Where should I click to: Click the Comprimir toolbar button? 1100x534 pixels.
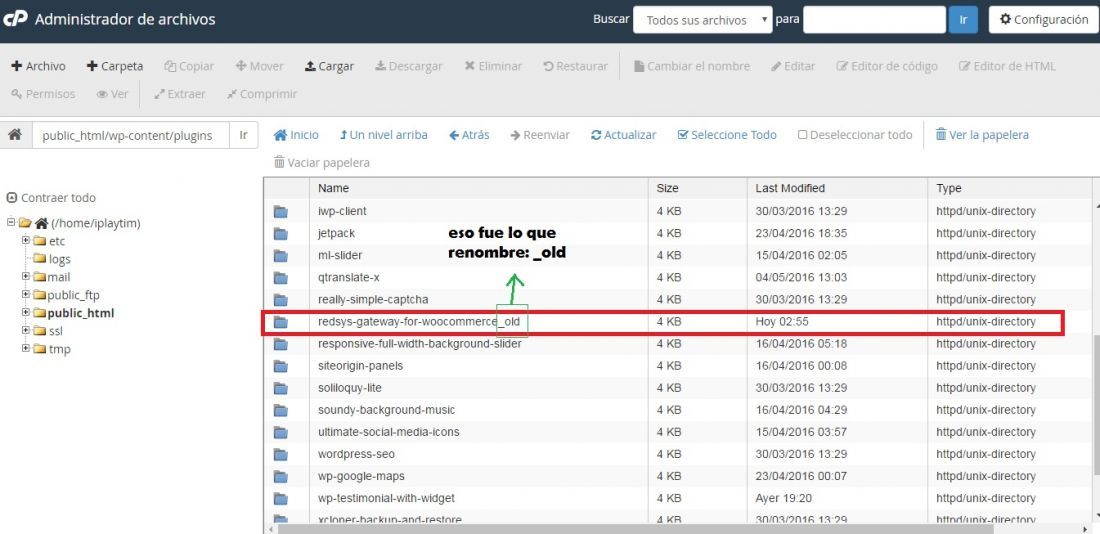coord(262,93)
